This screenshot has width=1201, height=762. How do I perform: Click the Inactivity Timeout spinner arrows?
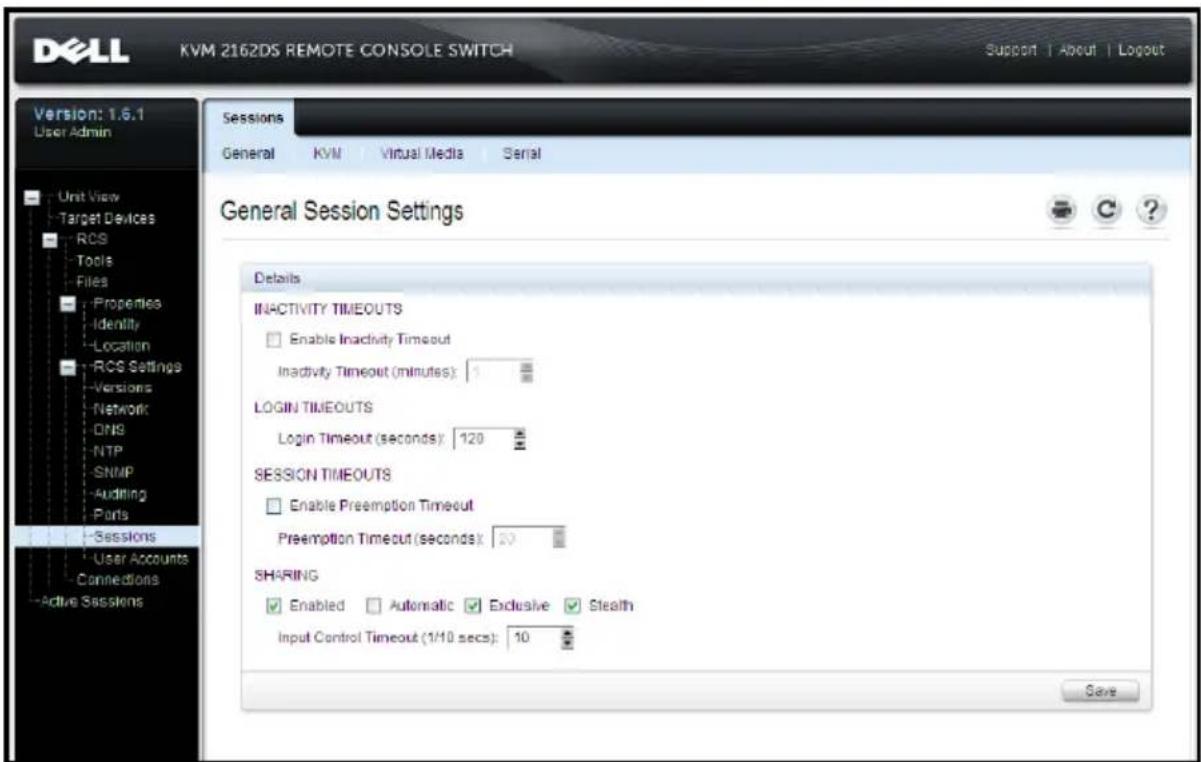click(527, 373)
